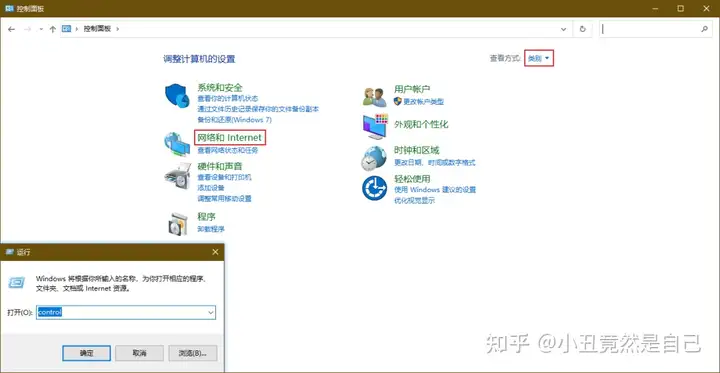Open 使用 Windows 建议的设置 link
Viewport: 720px width, 373px height.
point(435,190)
